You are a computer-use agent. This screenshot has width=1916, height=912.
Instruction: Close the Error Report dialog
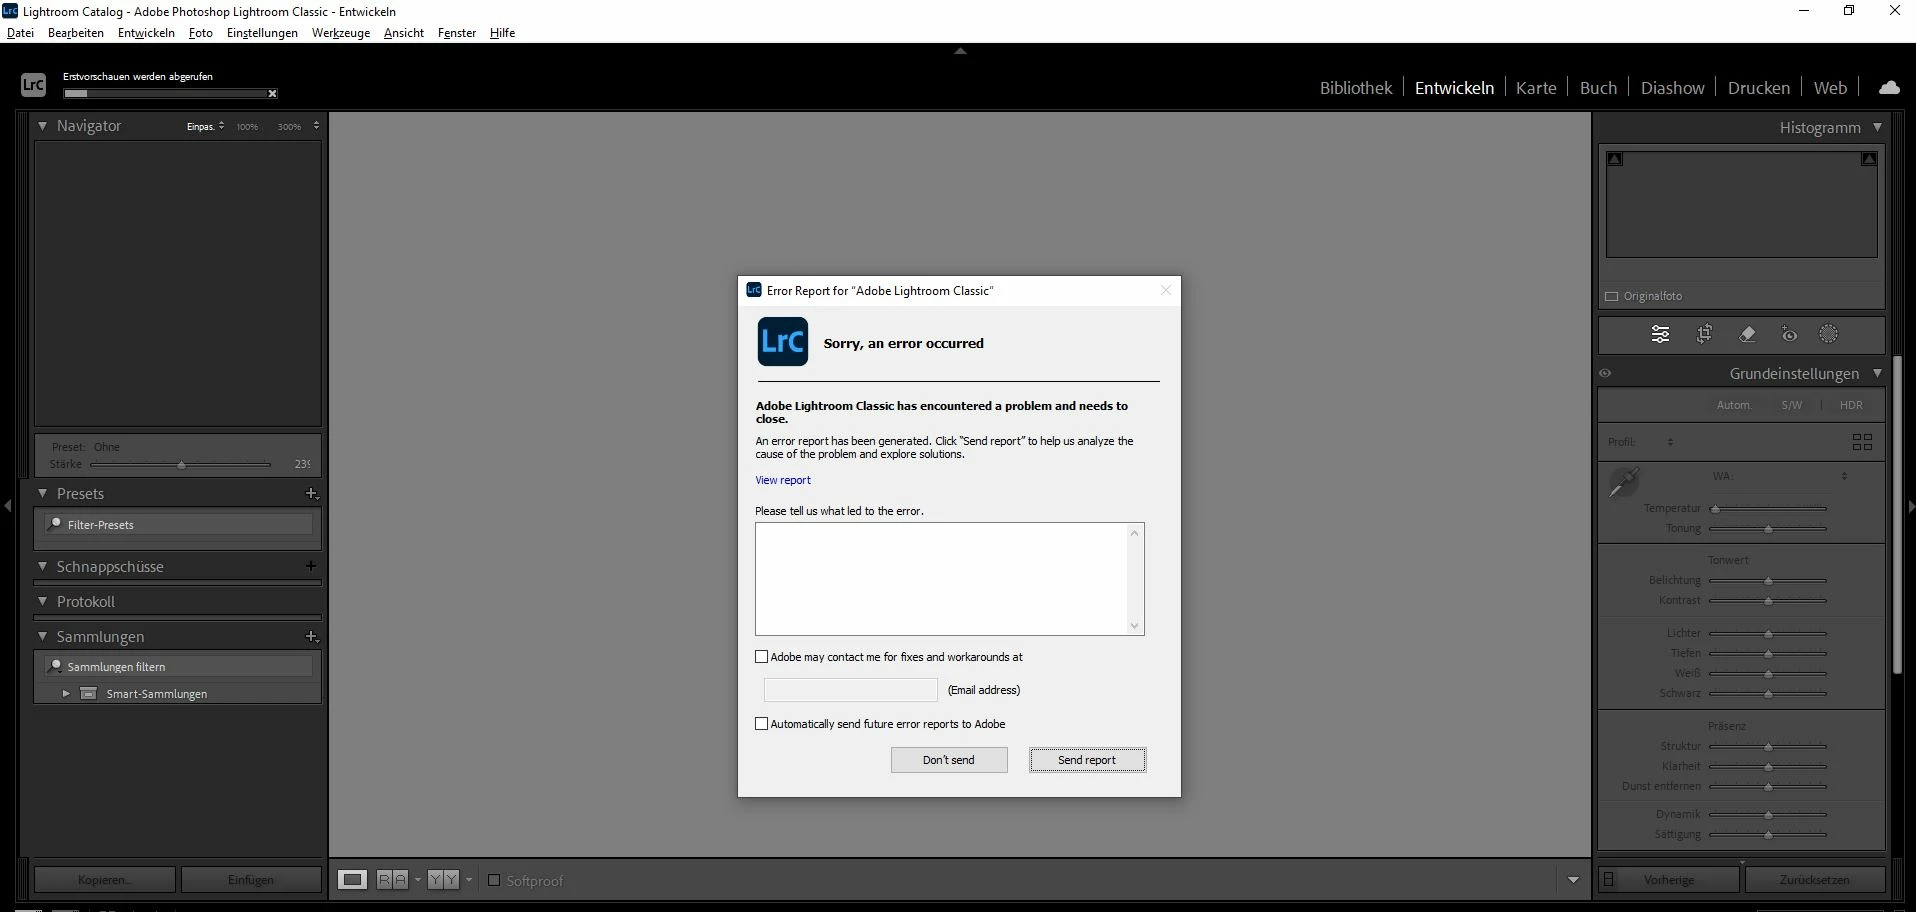coord(1165,290)
